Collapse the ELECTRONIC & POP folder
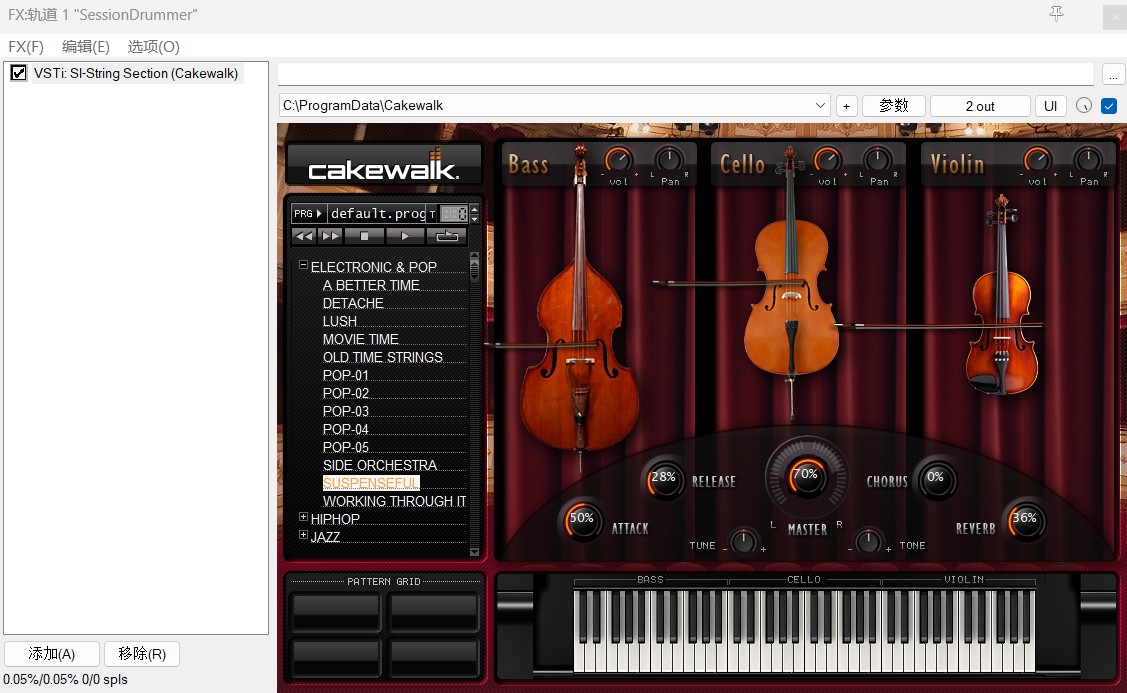 click(x=303, y=265)
